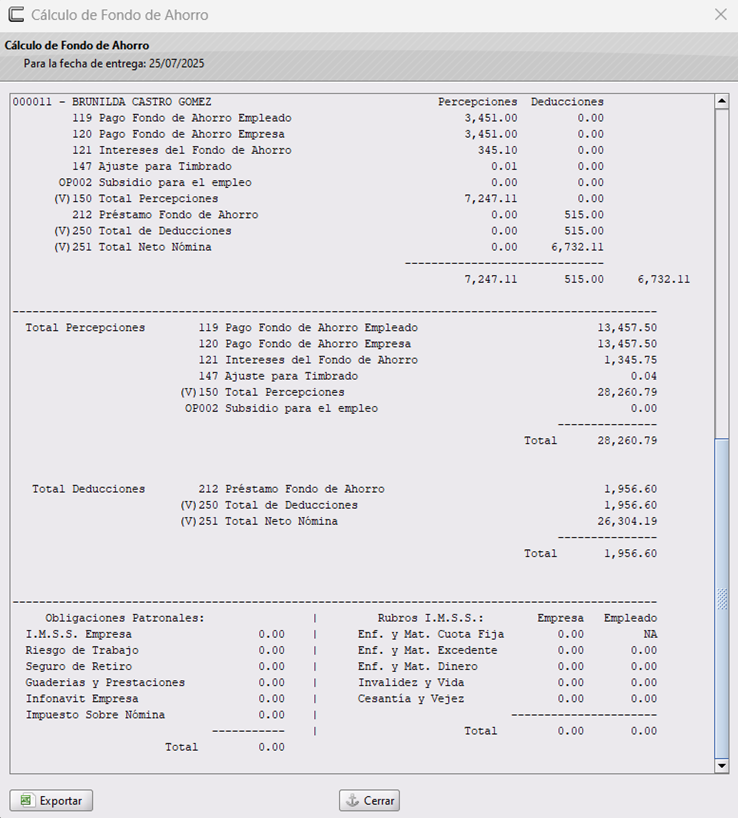This screenshot has width=738, height=818.
Task: Click the Empresa column header
Action: pos(561,618)
